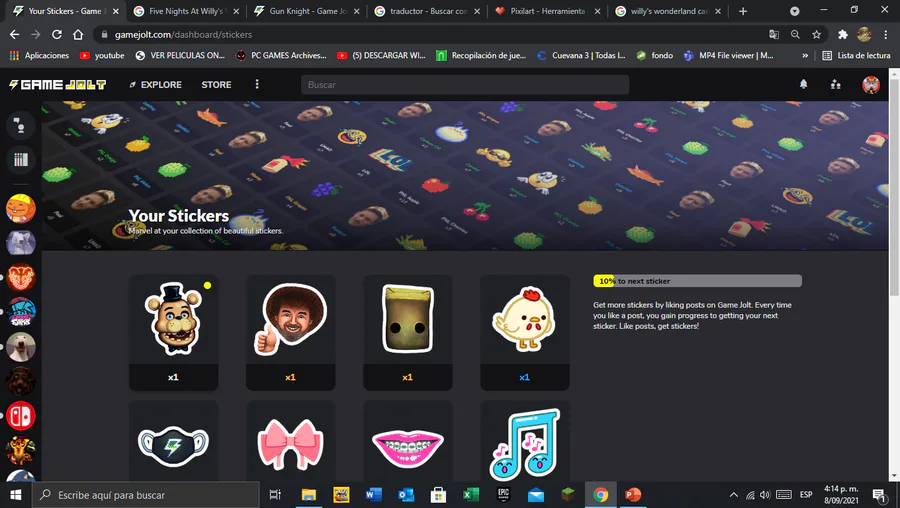Focus the Buscar search field

tap(465, 84)
